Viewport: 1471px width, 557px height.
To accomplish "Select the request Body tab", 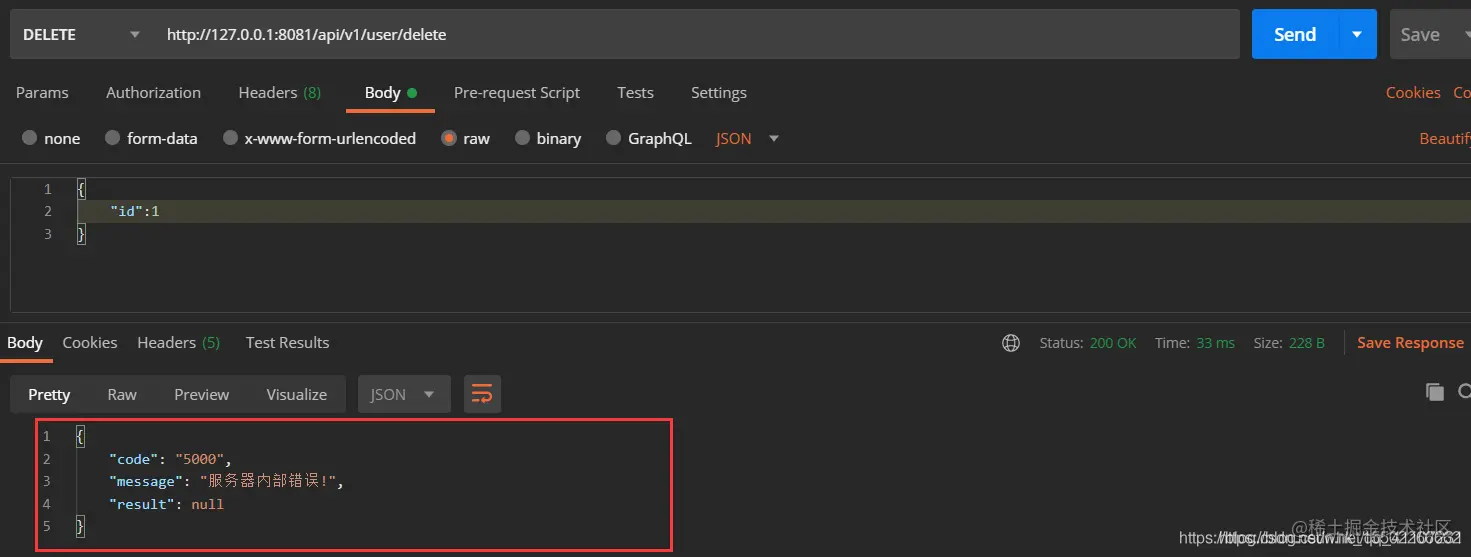I will tap(390, 92).
